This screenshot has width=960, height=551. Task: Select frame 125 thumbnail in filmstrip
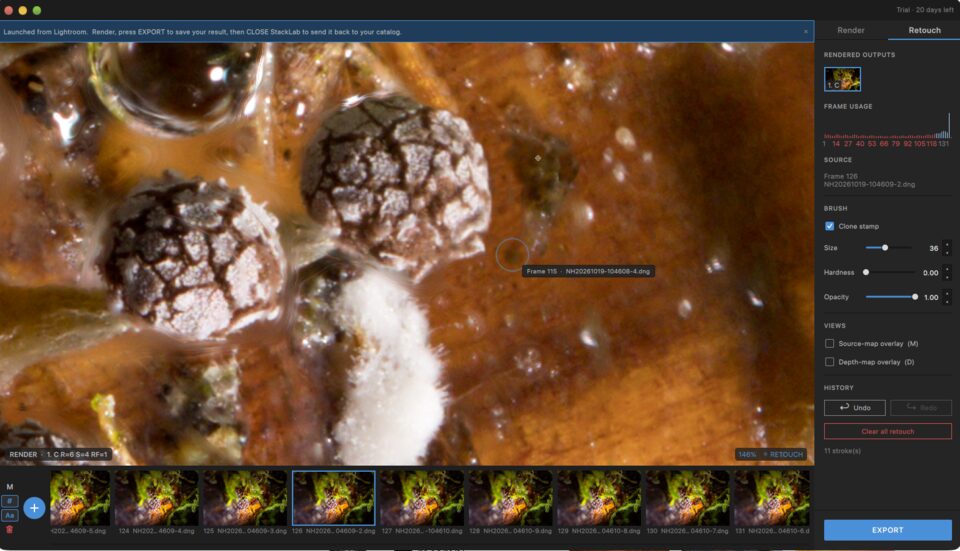point(245,498)
